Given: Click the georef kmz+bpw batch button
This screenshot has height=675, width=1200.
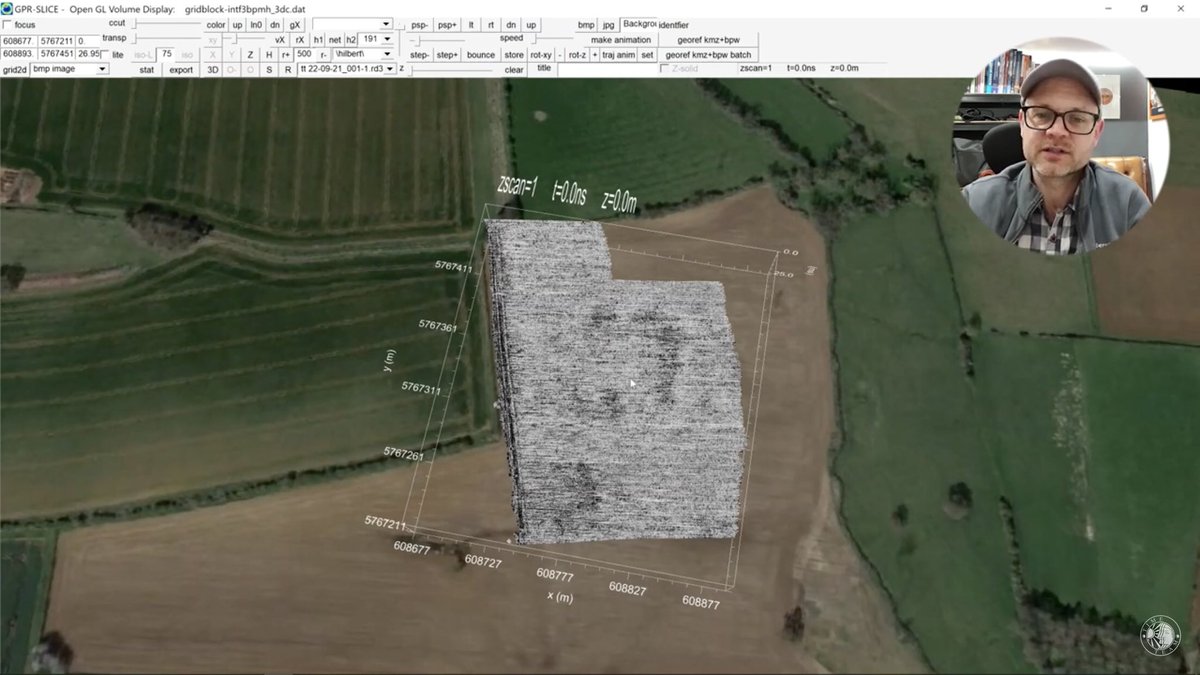Looking at the screenshot, I should [709, 54].
